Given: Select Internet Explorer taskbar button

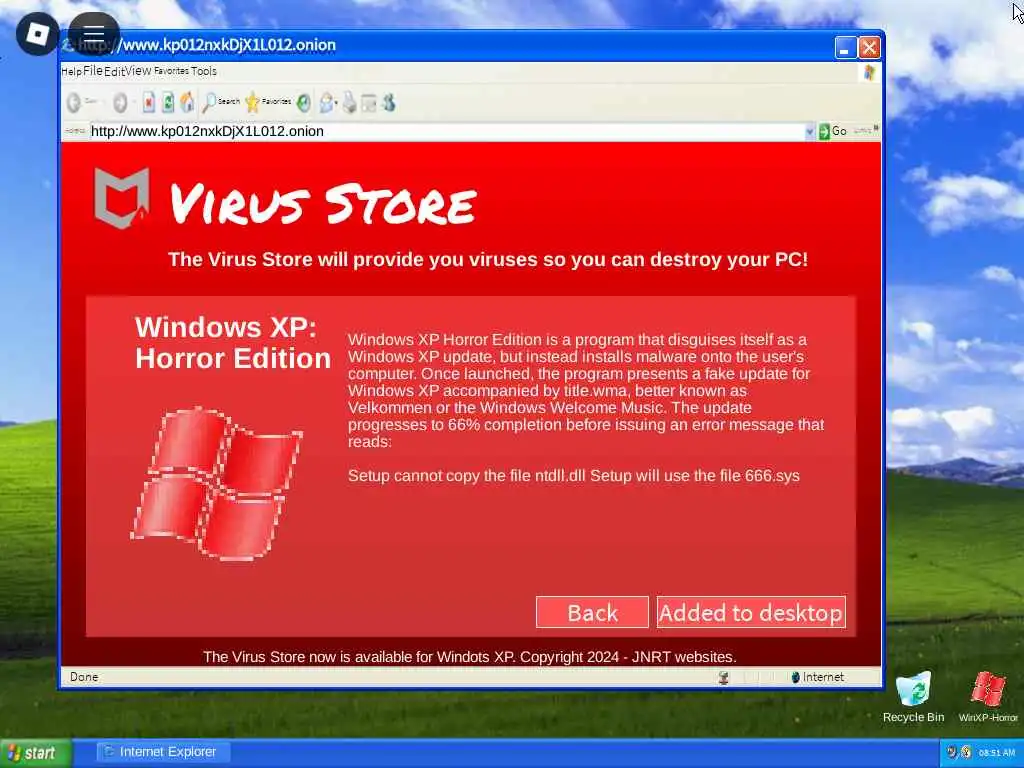Looking at the screenshot, I should [x=163, y=752].
